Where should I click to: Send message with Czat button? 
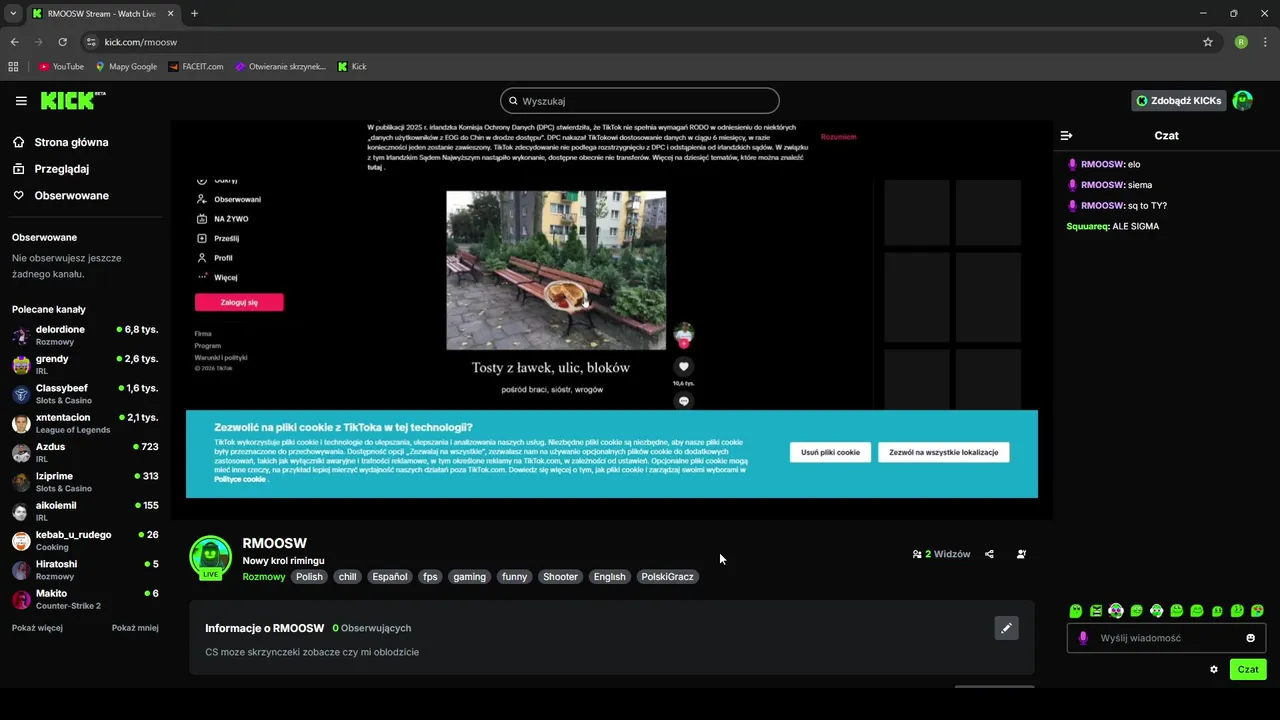coord(1248,669)
